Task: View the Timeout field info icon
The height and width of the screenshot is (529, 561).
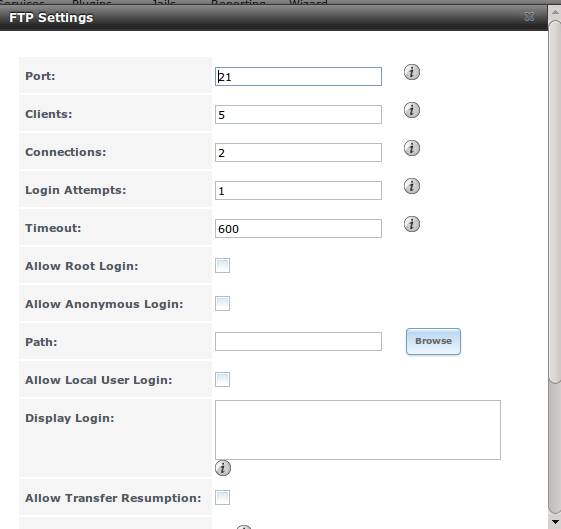Action: (412, 224)
